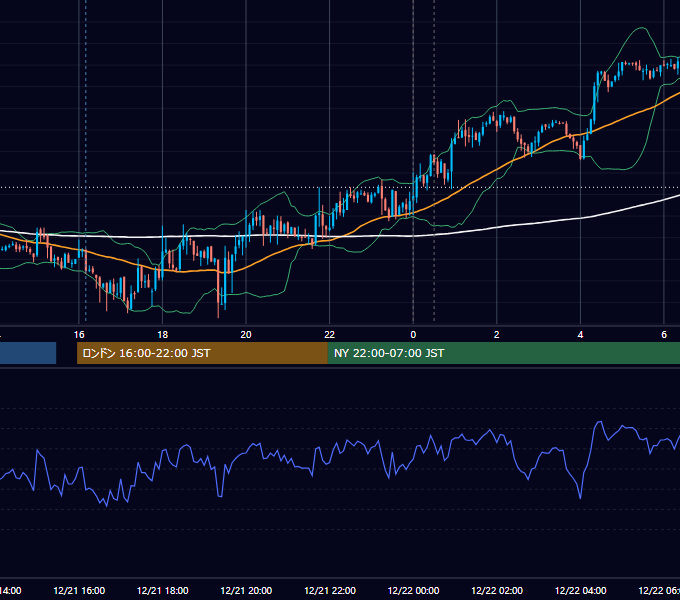
Task: Select the 16 hour axis label
Action: (x=79, y=335)
